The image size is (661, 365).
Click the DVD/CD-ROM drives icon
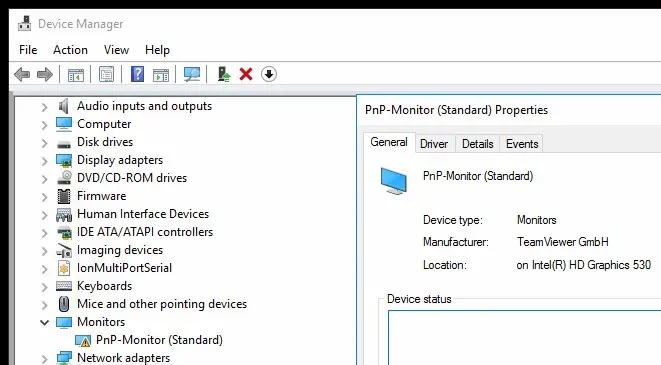pos(64,178)
